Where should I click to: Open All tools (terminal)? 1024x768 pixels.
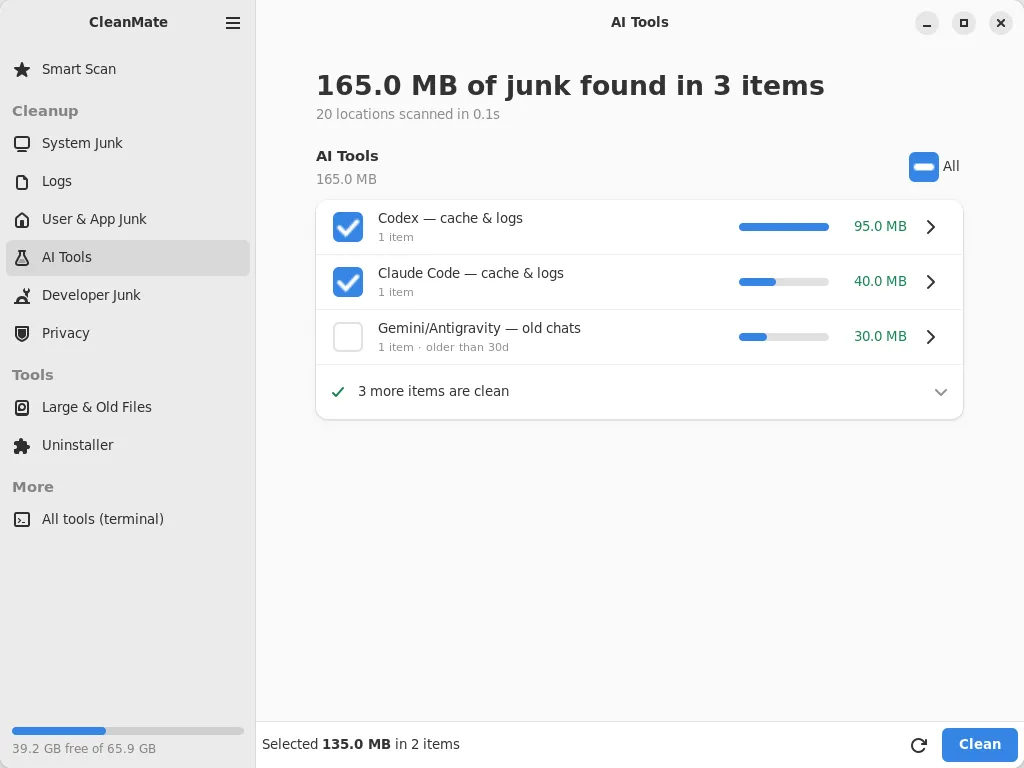pos(128,519)
